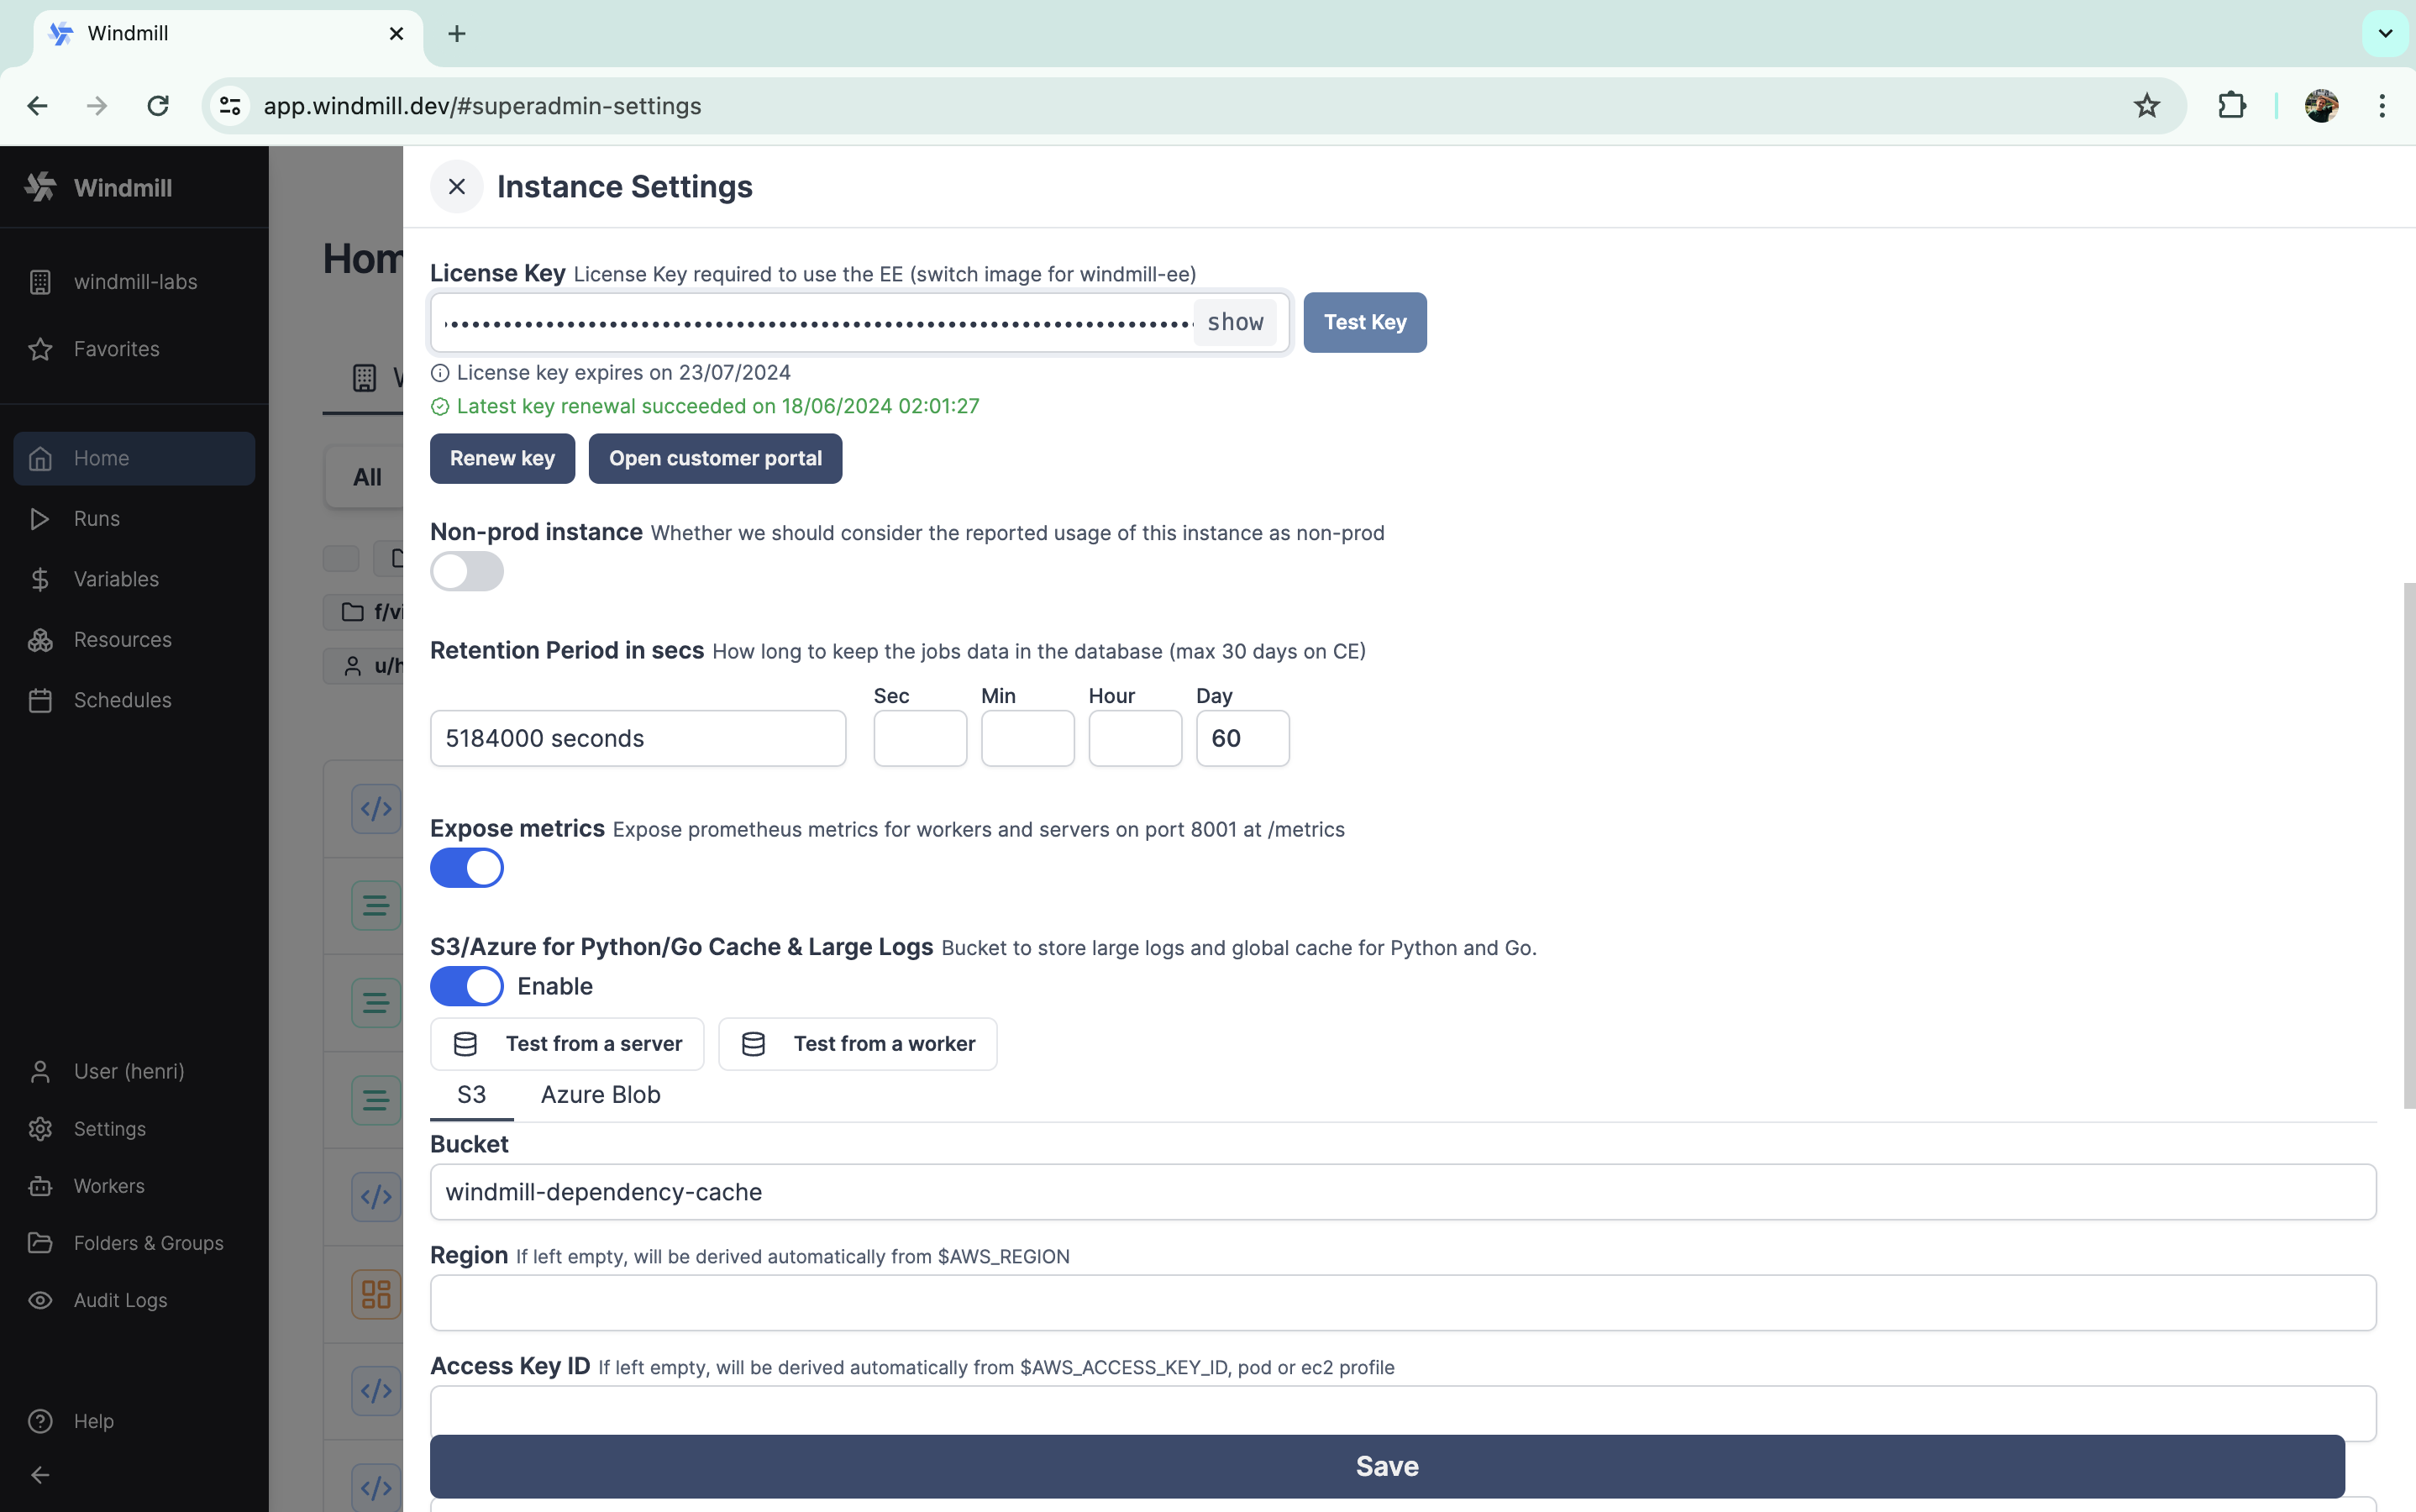The height and width of the screenshot is (1512, 2416).
Task: Open the Runs section in sidebar
Action: pyautogui.click(x=97, y=518)
